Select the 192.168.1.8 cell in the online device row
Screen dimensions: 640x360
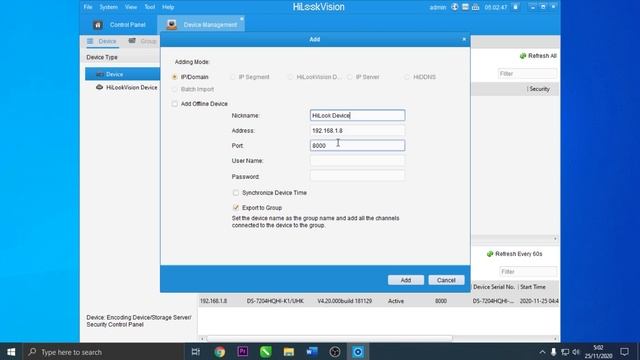213,301
